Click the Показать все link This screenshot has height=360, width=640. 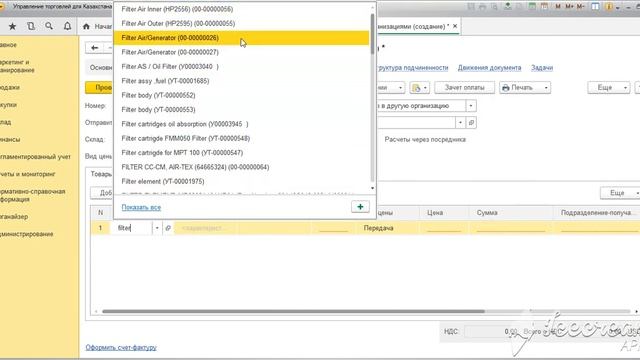[x=141, y=207]
